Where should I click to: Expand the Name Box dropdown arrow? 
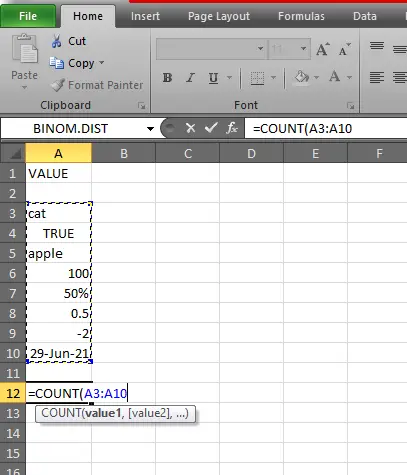click(150, 129)
